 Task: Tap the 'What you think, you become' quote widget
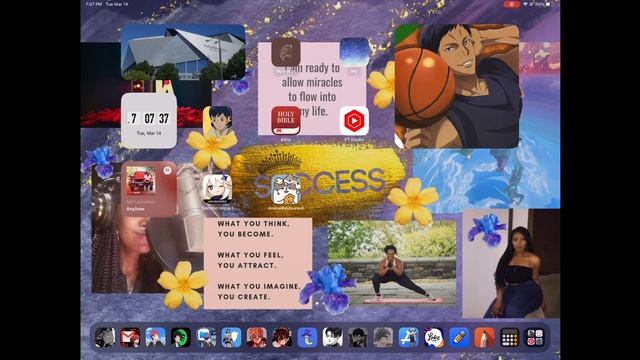tap(258, 263)
